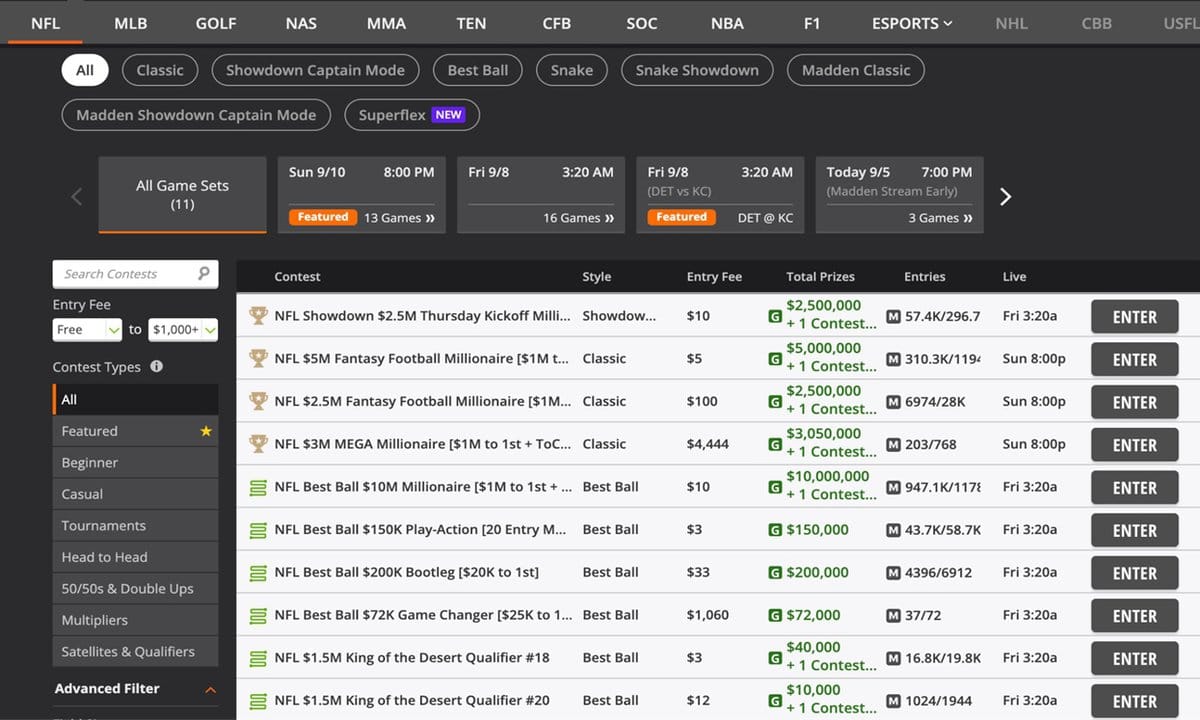This screenshot has width=1200, height=720.
Task: Enter the Best Ball $200K Bootleg contest
Action: (x=1134, y=574)
